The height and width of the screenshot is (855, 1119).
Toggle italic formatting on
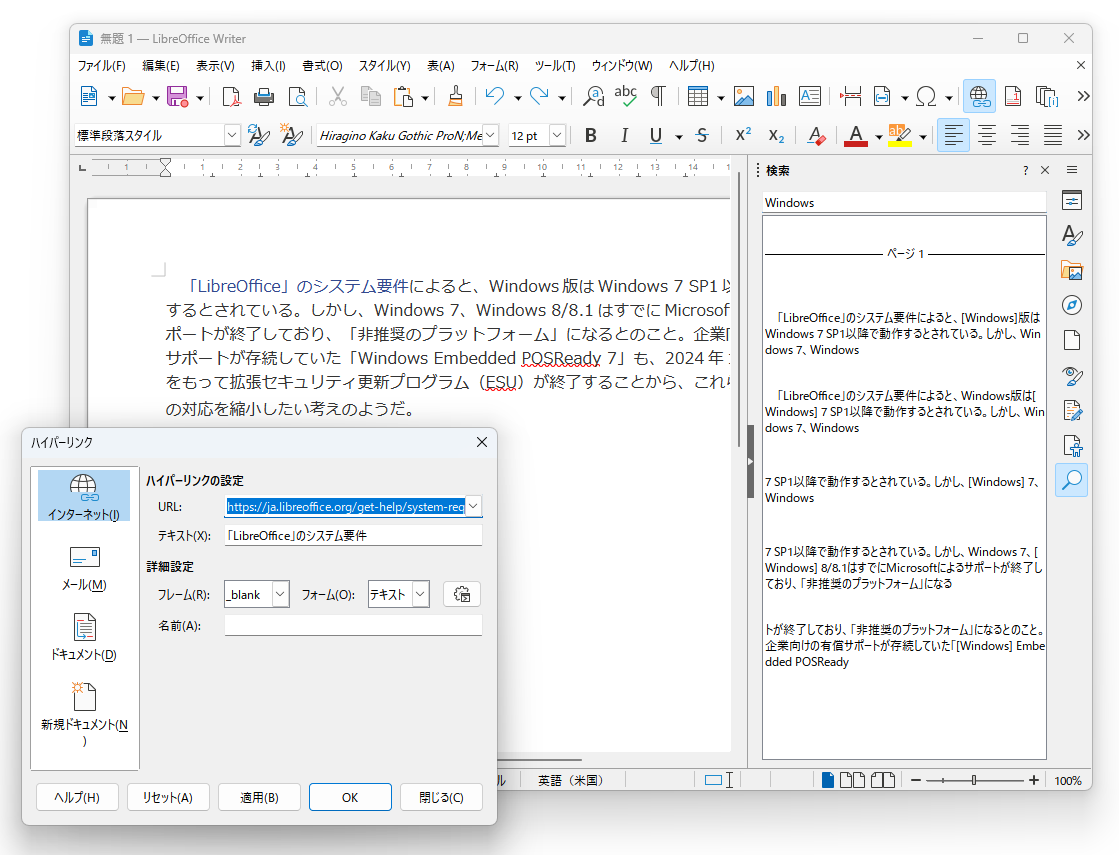(x=624, y=134)
